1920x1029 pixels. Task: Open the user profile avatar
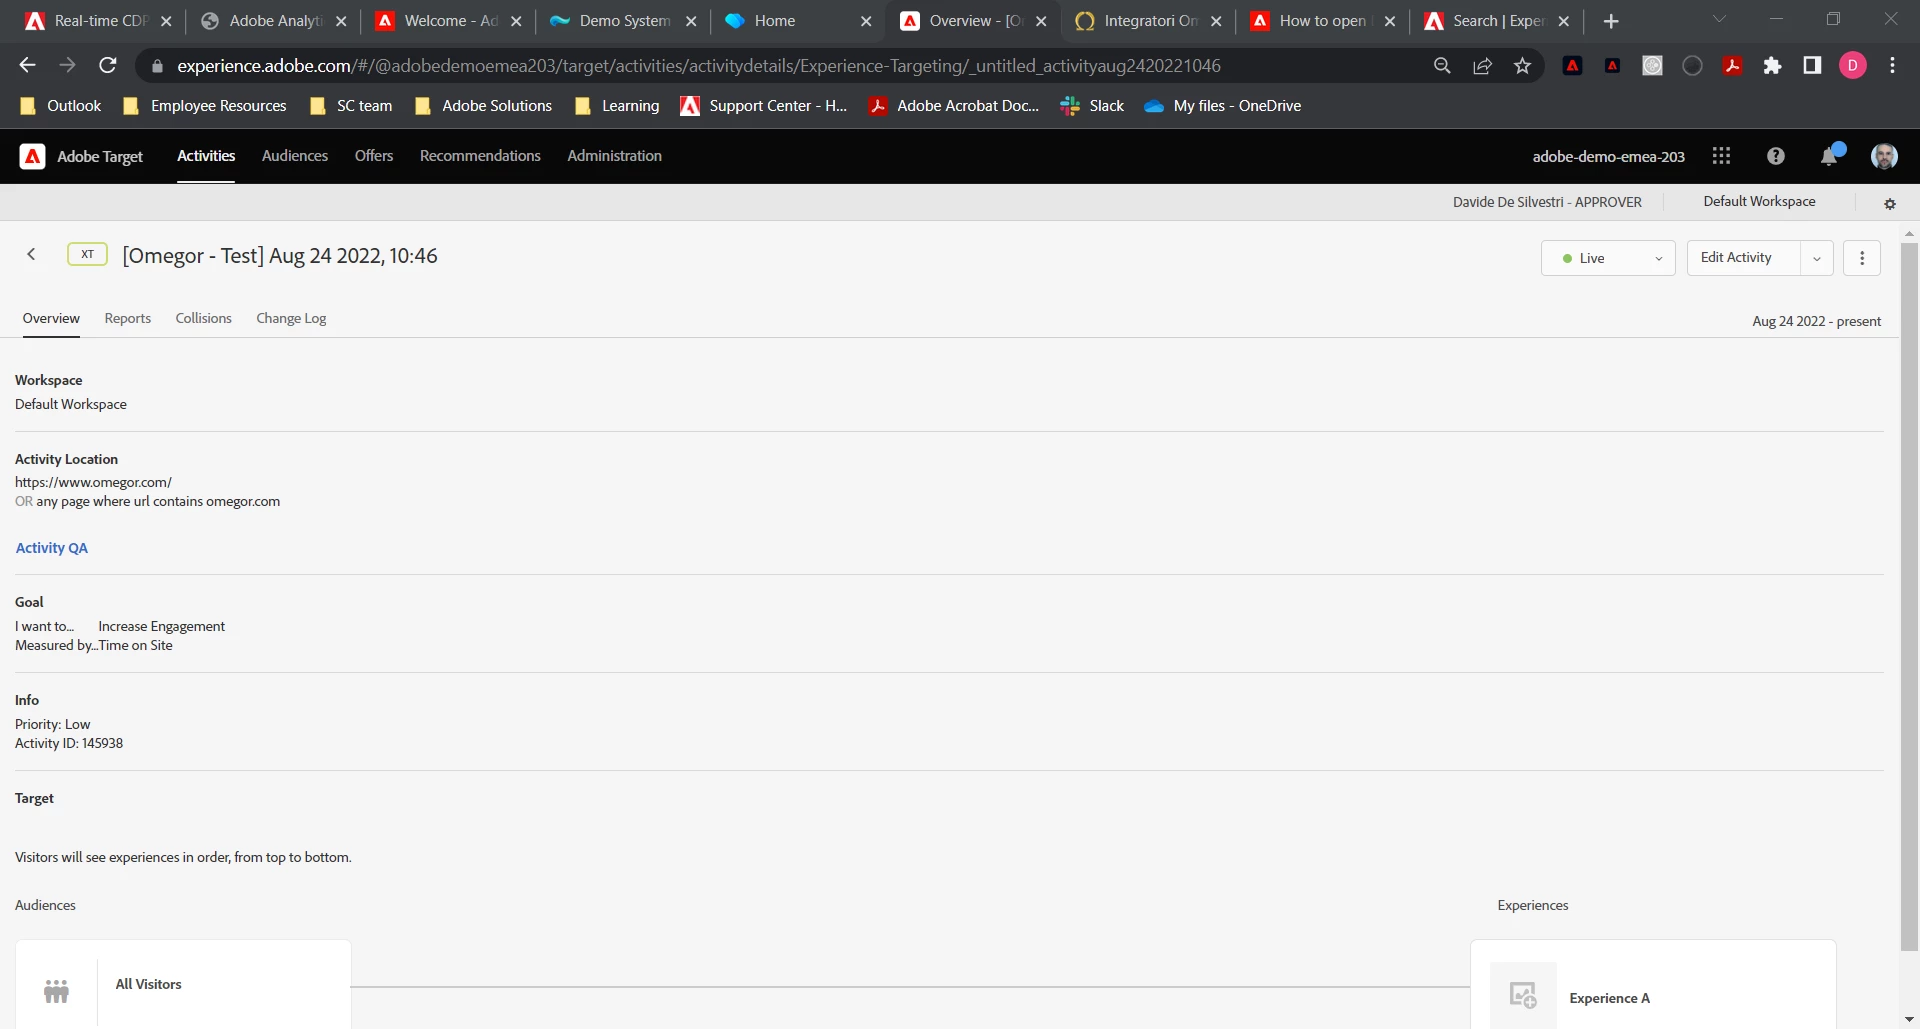pos(1884,156)
